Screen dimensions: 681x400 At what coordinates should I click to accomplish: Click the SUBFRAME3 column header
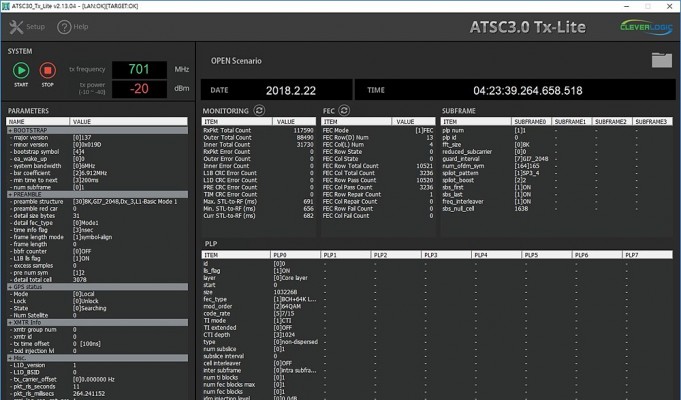coord(651,122)
